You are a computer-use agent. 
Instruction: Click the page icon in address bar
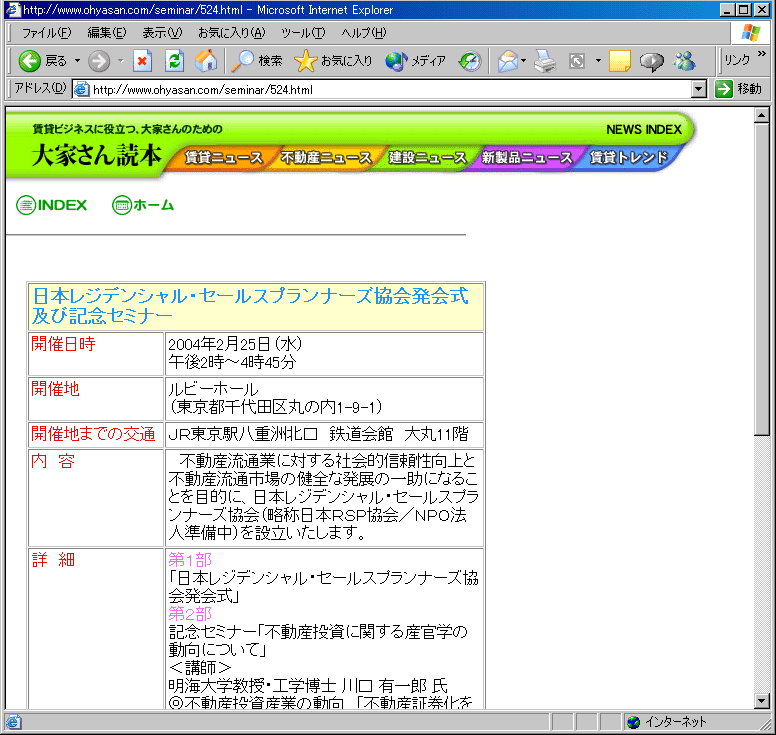point(82,89)
